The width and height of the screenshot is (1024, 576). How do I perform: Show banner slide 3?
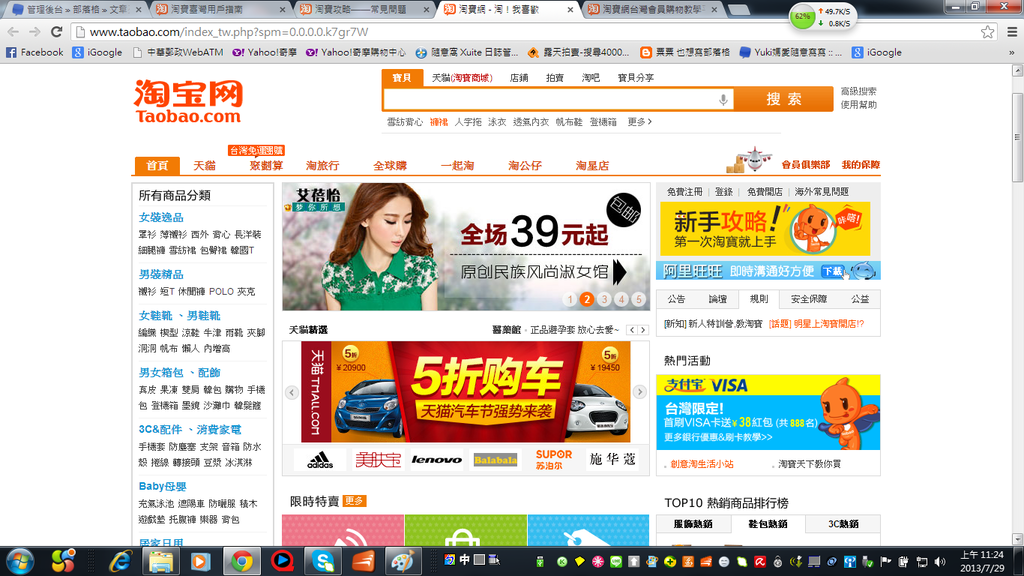pos(604,299)
